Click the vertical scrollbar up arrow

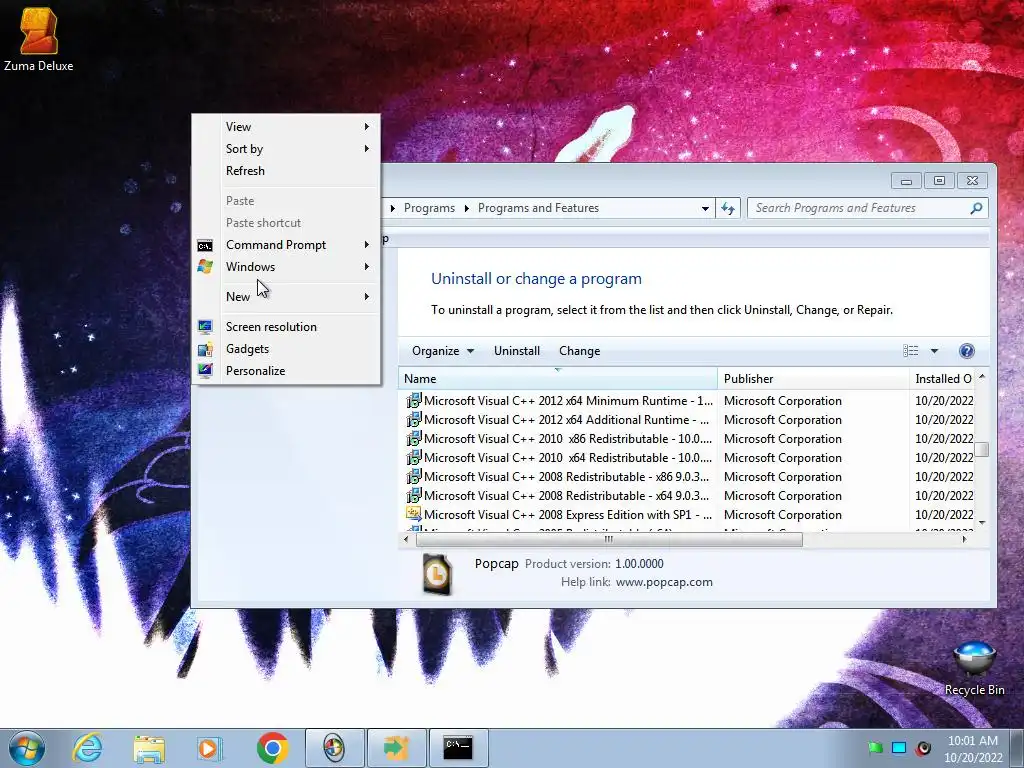pos(982,377)
